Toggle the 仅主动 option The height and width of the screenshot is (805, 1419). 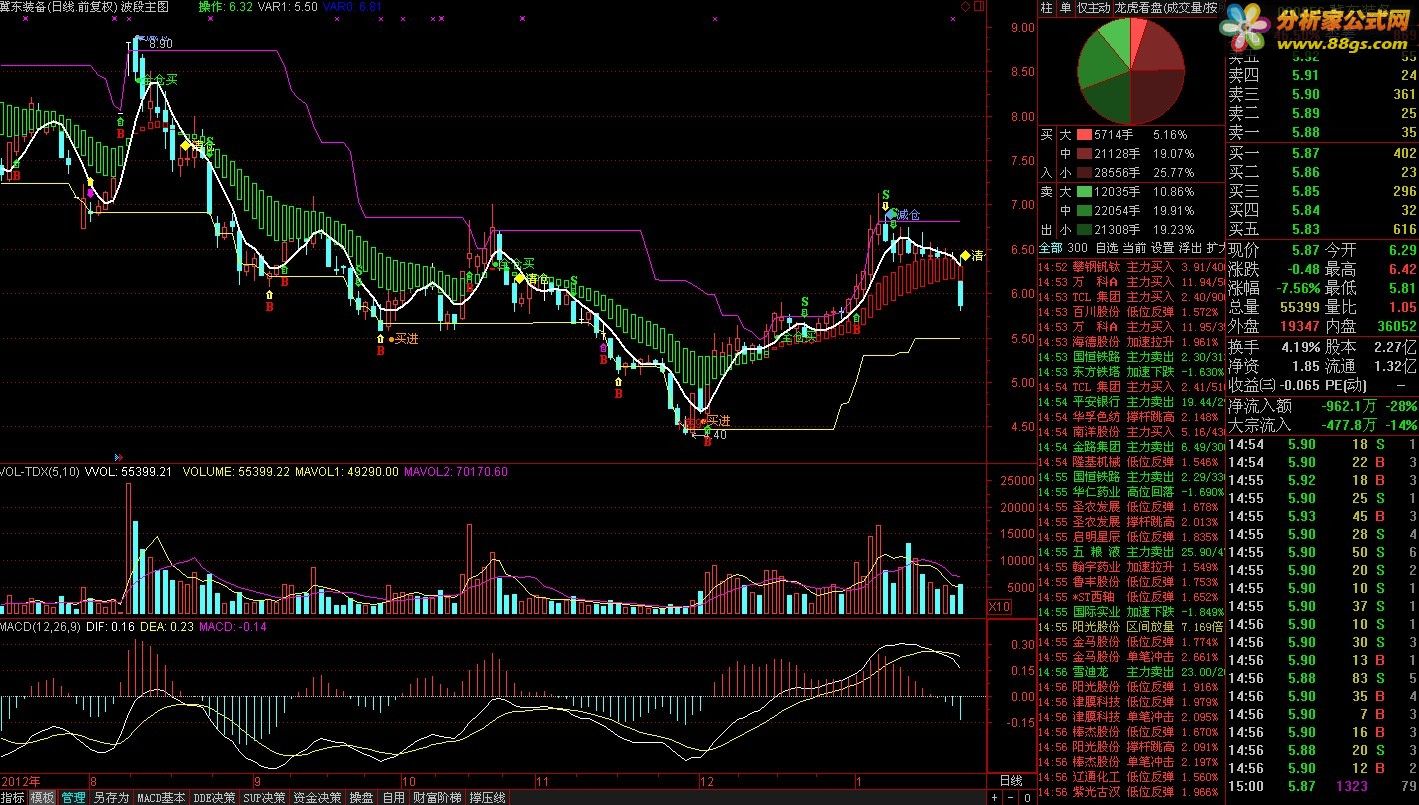click(x=1094, y=7)
